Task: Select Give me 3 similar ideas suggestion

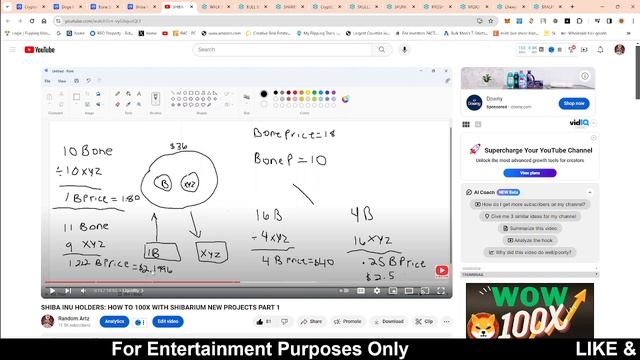Action: coord(530,216)
